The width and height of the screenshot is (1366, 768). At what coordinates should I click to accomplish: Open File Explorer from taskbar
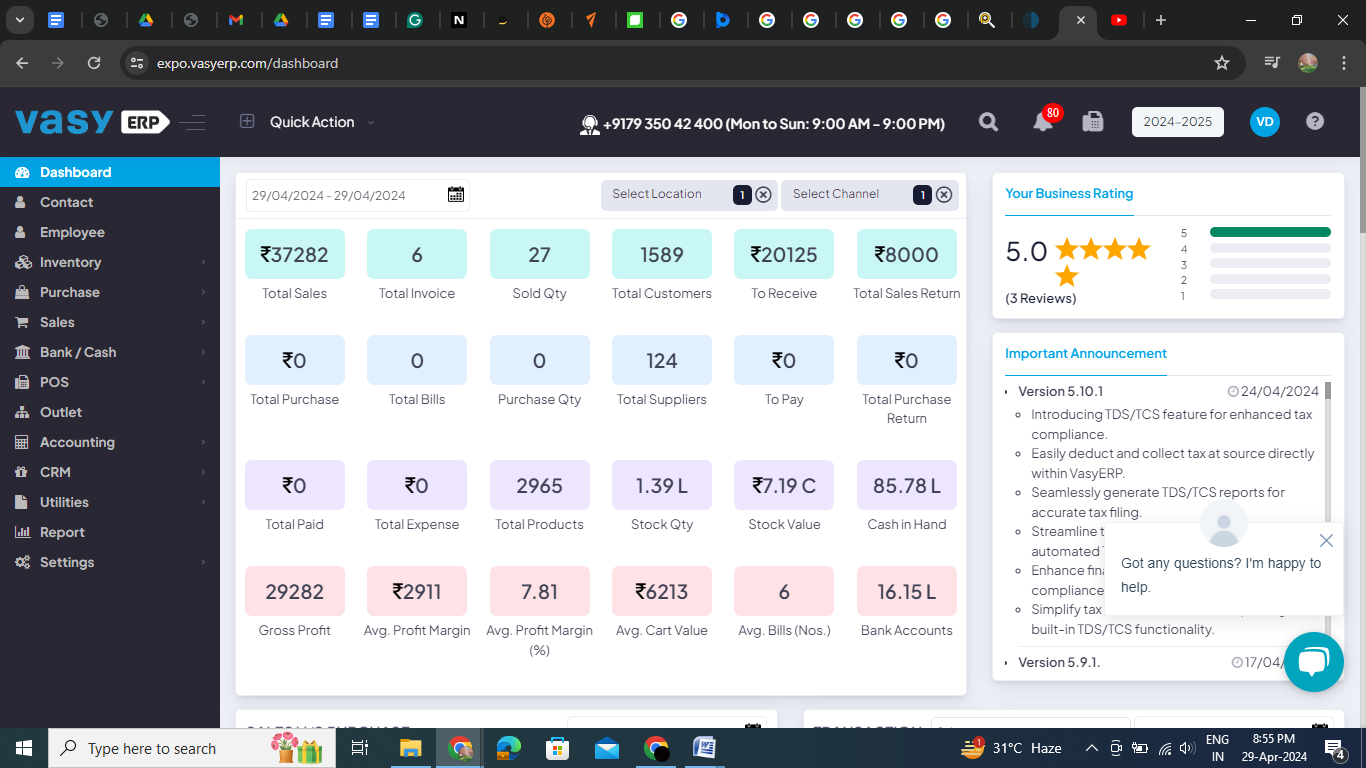click(410, 748)
